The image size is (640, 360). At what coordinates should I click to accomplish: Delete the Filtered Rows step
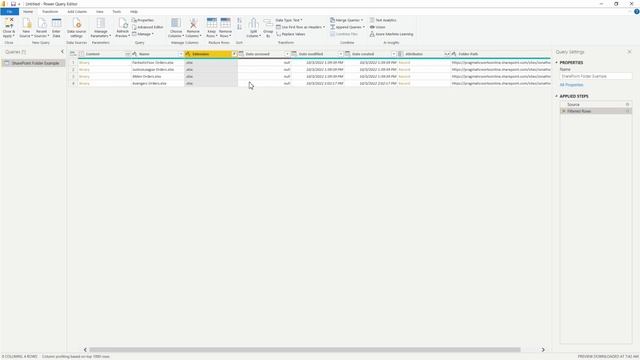click(x=564, y=111)
